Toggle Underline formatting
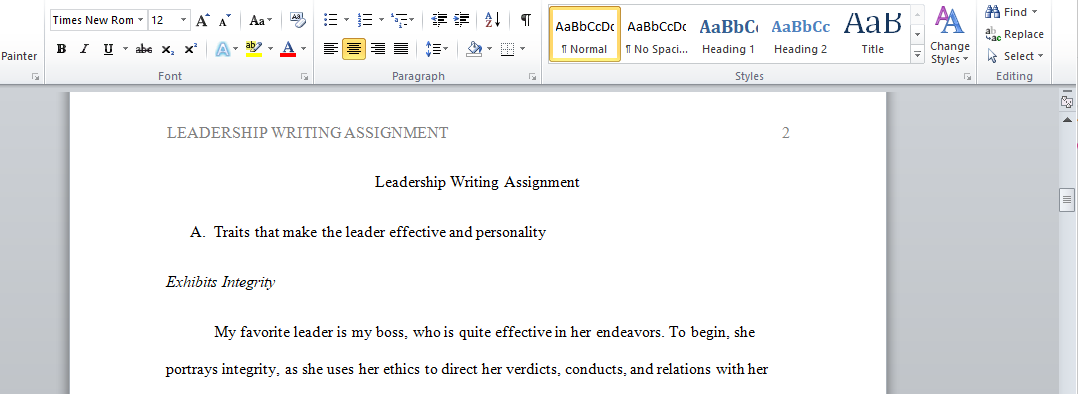 [108, 49]
